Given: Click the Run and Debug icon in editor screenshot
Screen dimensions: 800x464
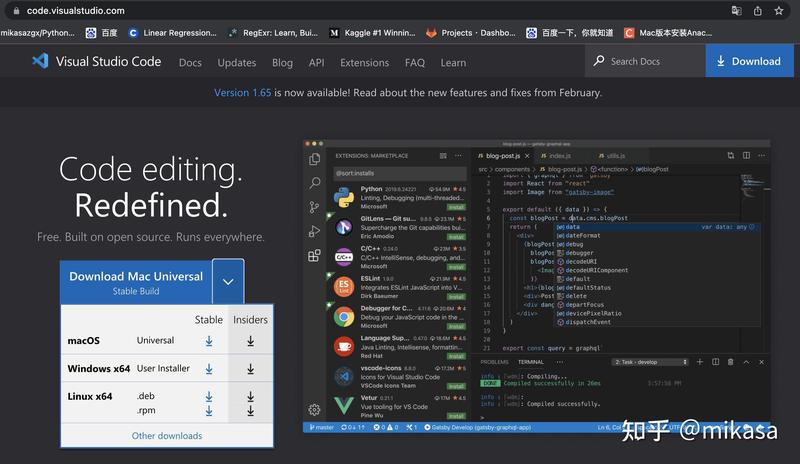Looking at the screenshot, I should [314, 231].
